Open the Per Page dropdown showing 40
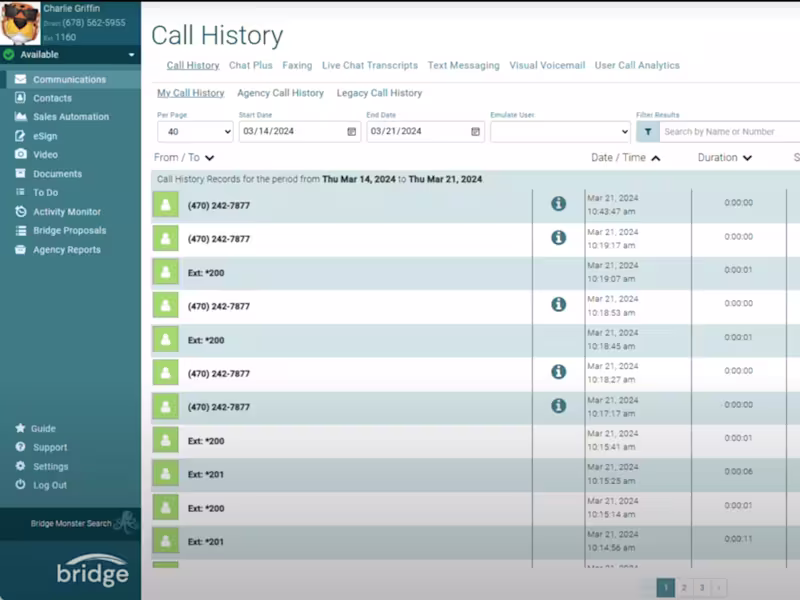This screenshot has height=600, width=800. [x=195, y=132]
